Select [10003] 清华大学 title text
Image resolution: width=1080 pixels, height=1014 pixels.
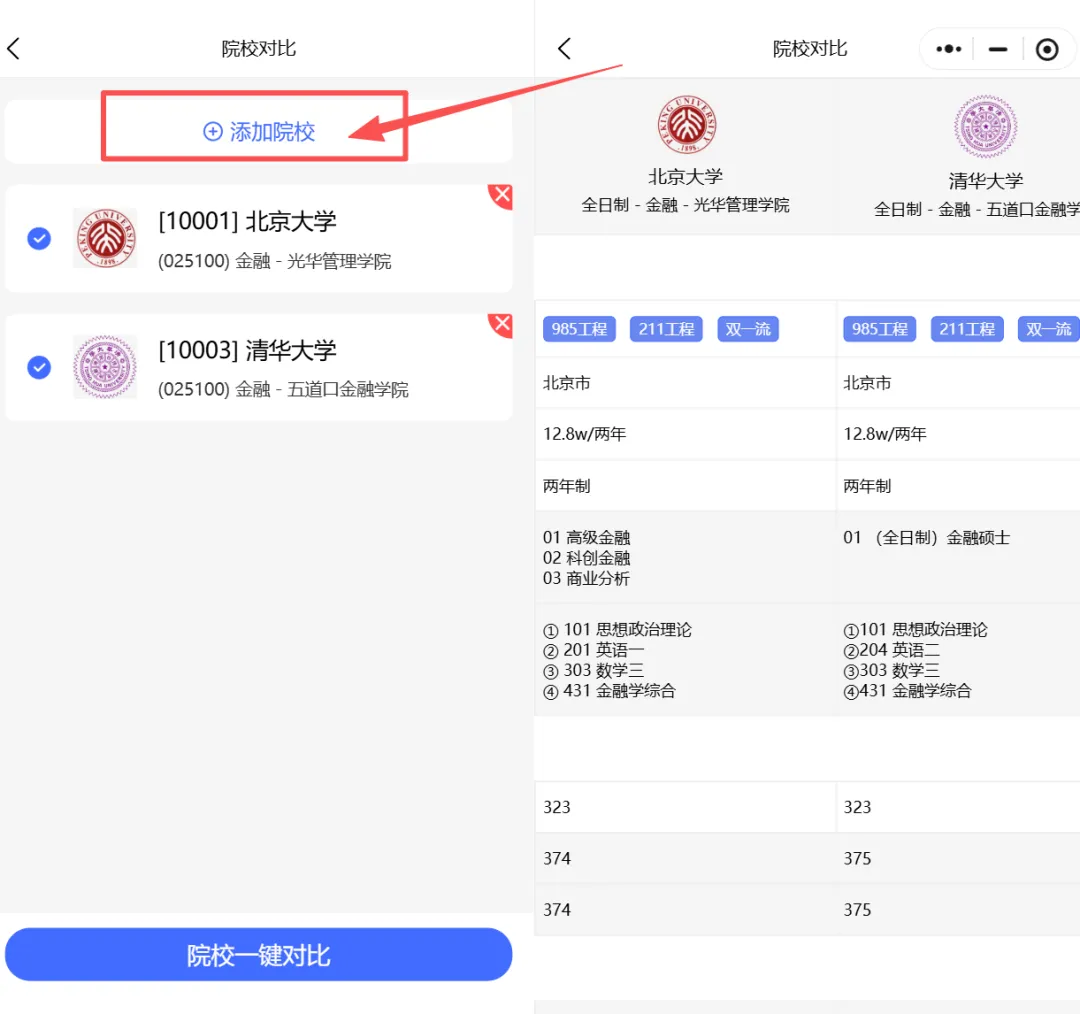pyautogui.click(x=247, y=351)
